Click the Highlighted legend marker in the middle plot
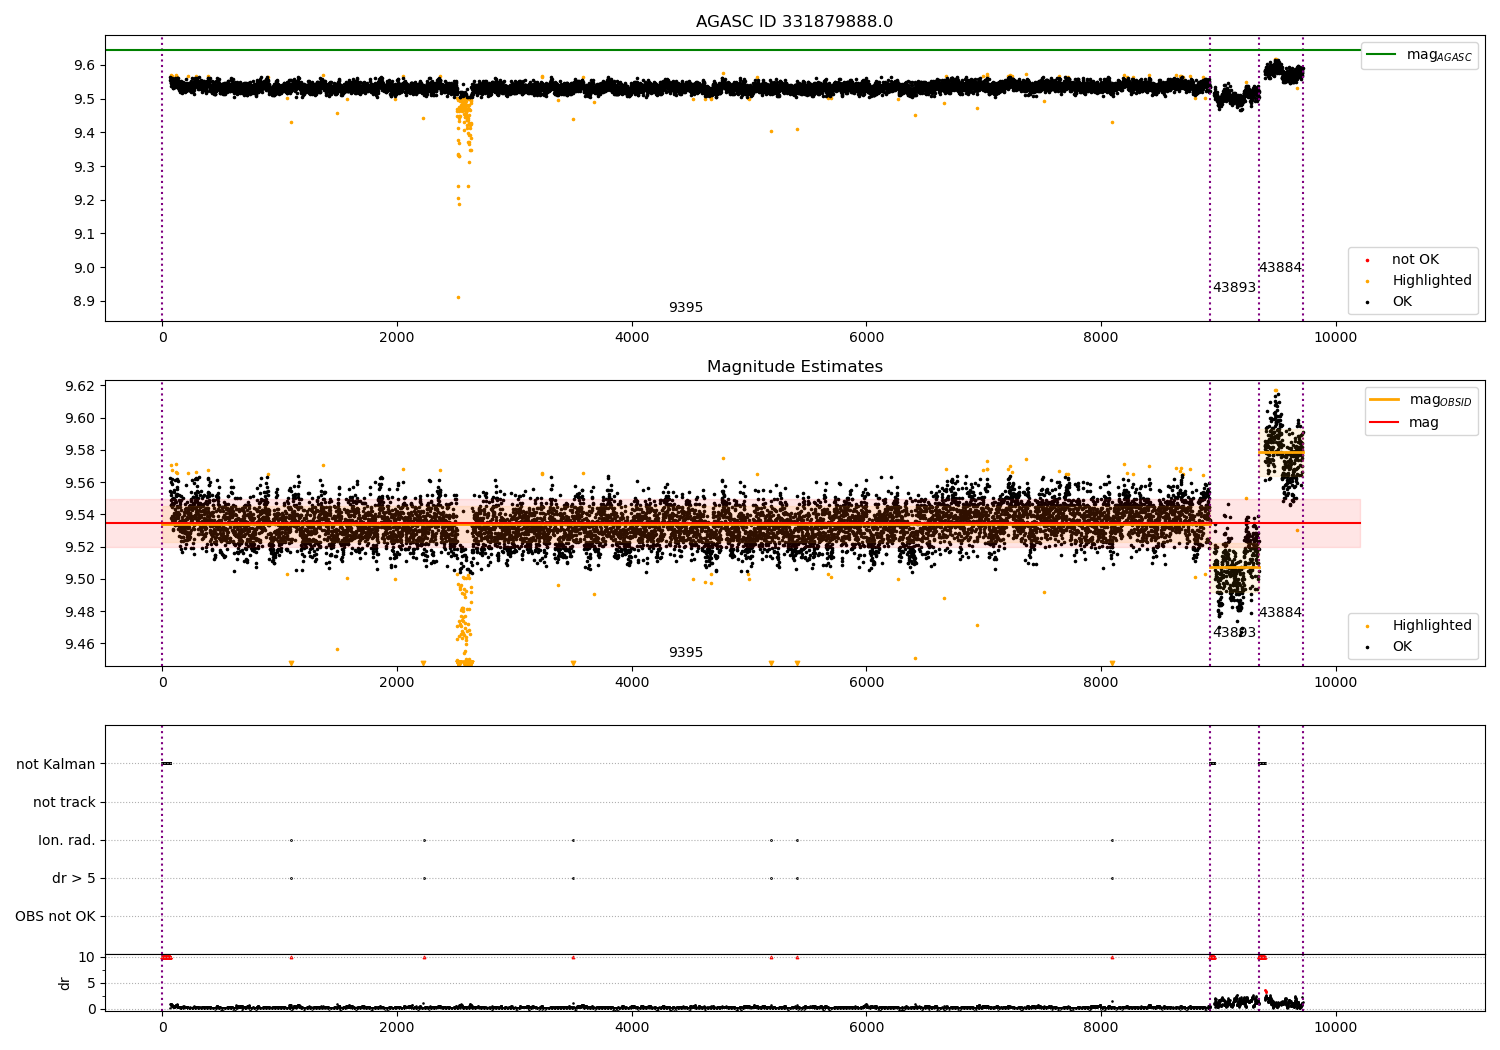1500x1050 pixels. coord(1367,626)
